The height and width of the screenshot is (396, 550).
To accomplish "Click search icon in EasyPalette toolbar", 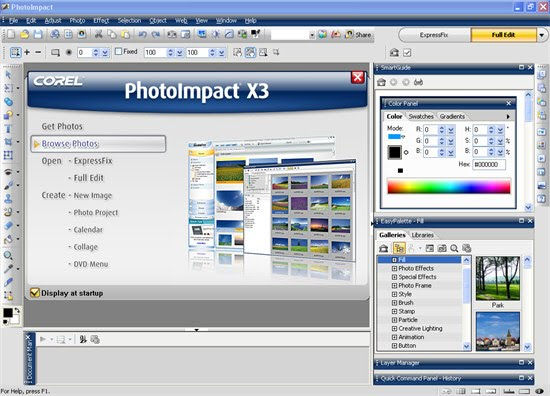I will pyautogui.click(x=454, y=248).
